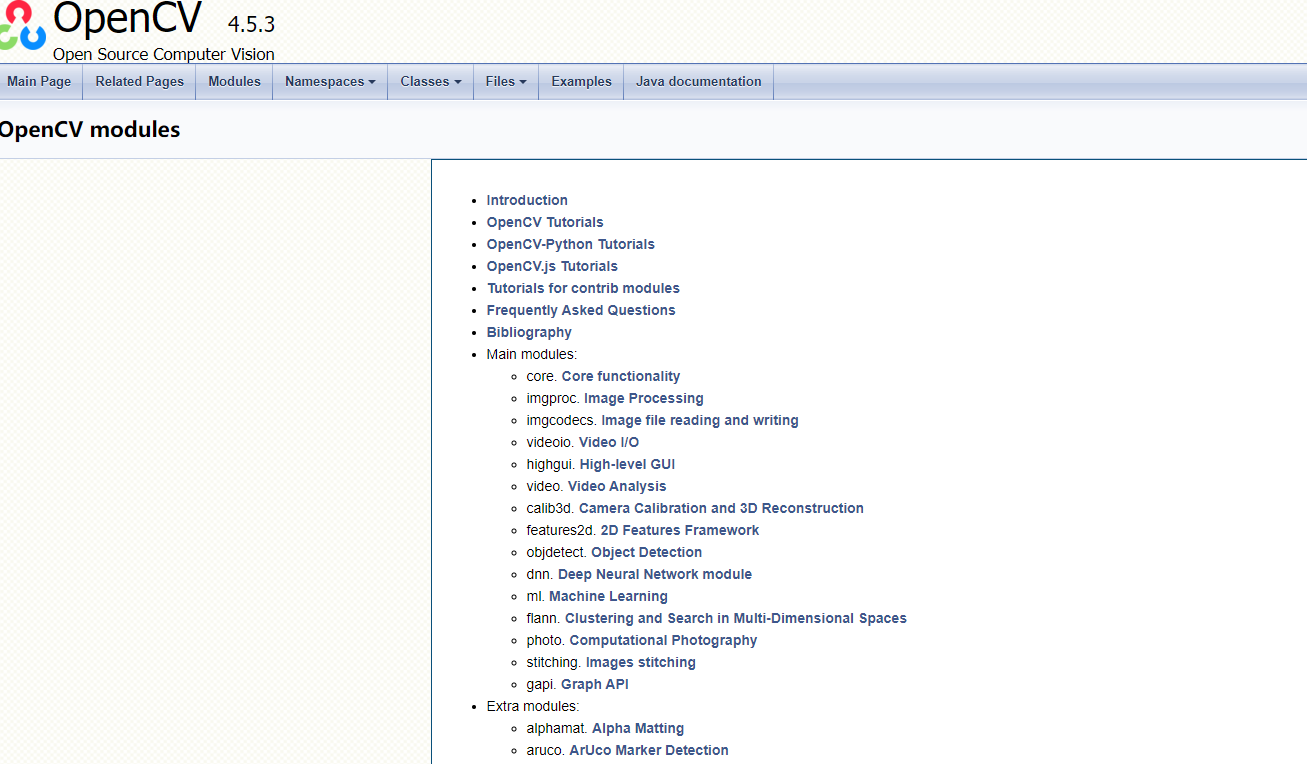Viewport: 1307px width, 764px height.
Task: Open the Video I/O link
Action: [x=609, y=442]
